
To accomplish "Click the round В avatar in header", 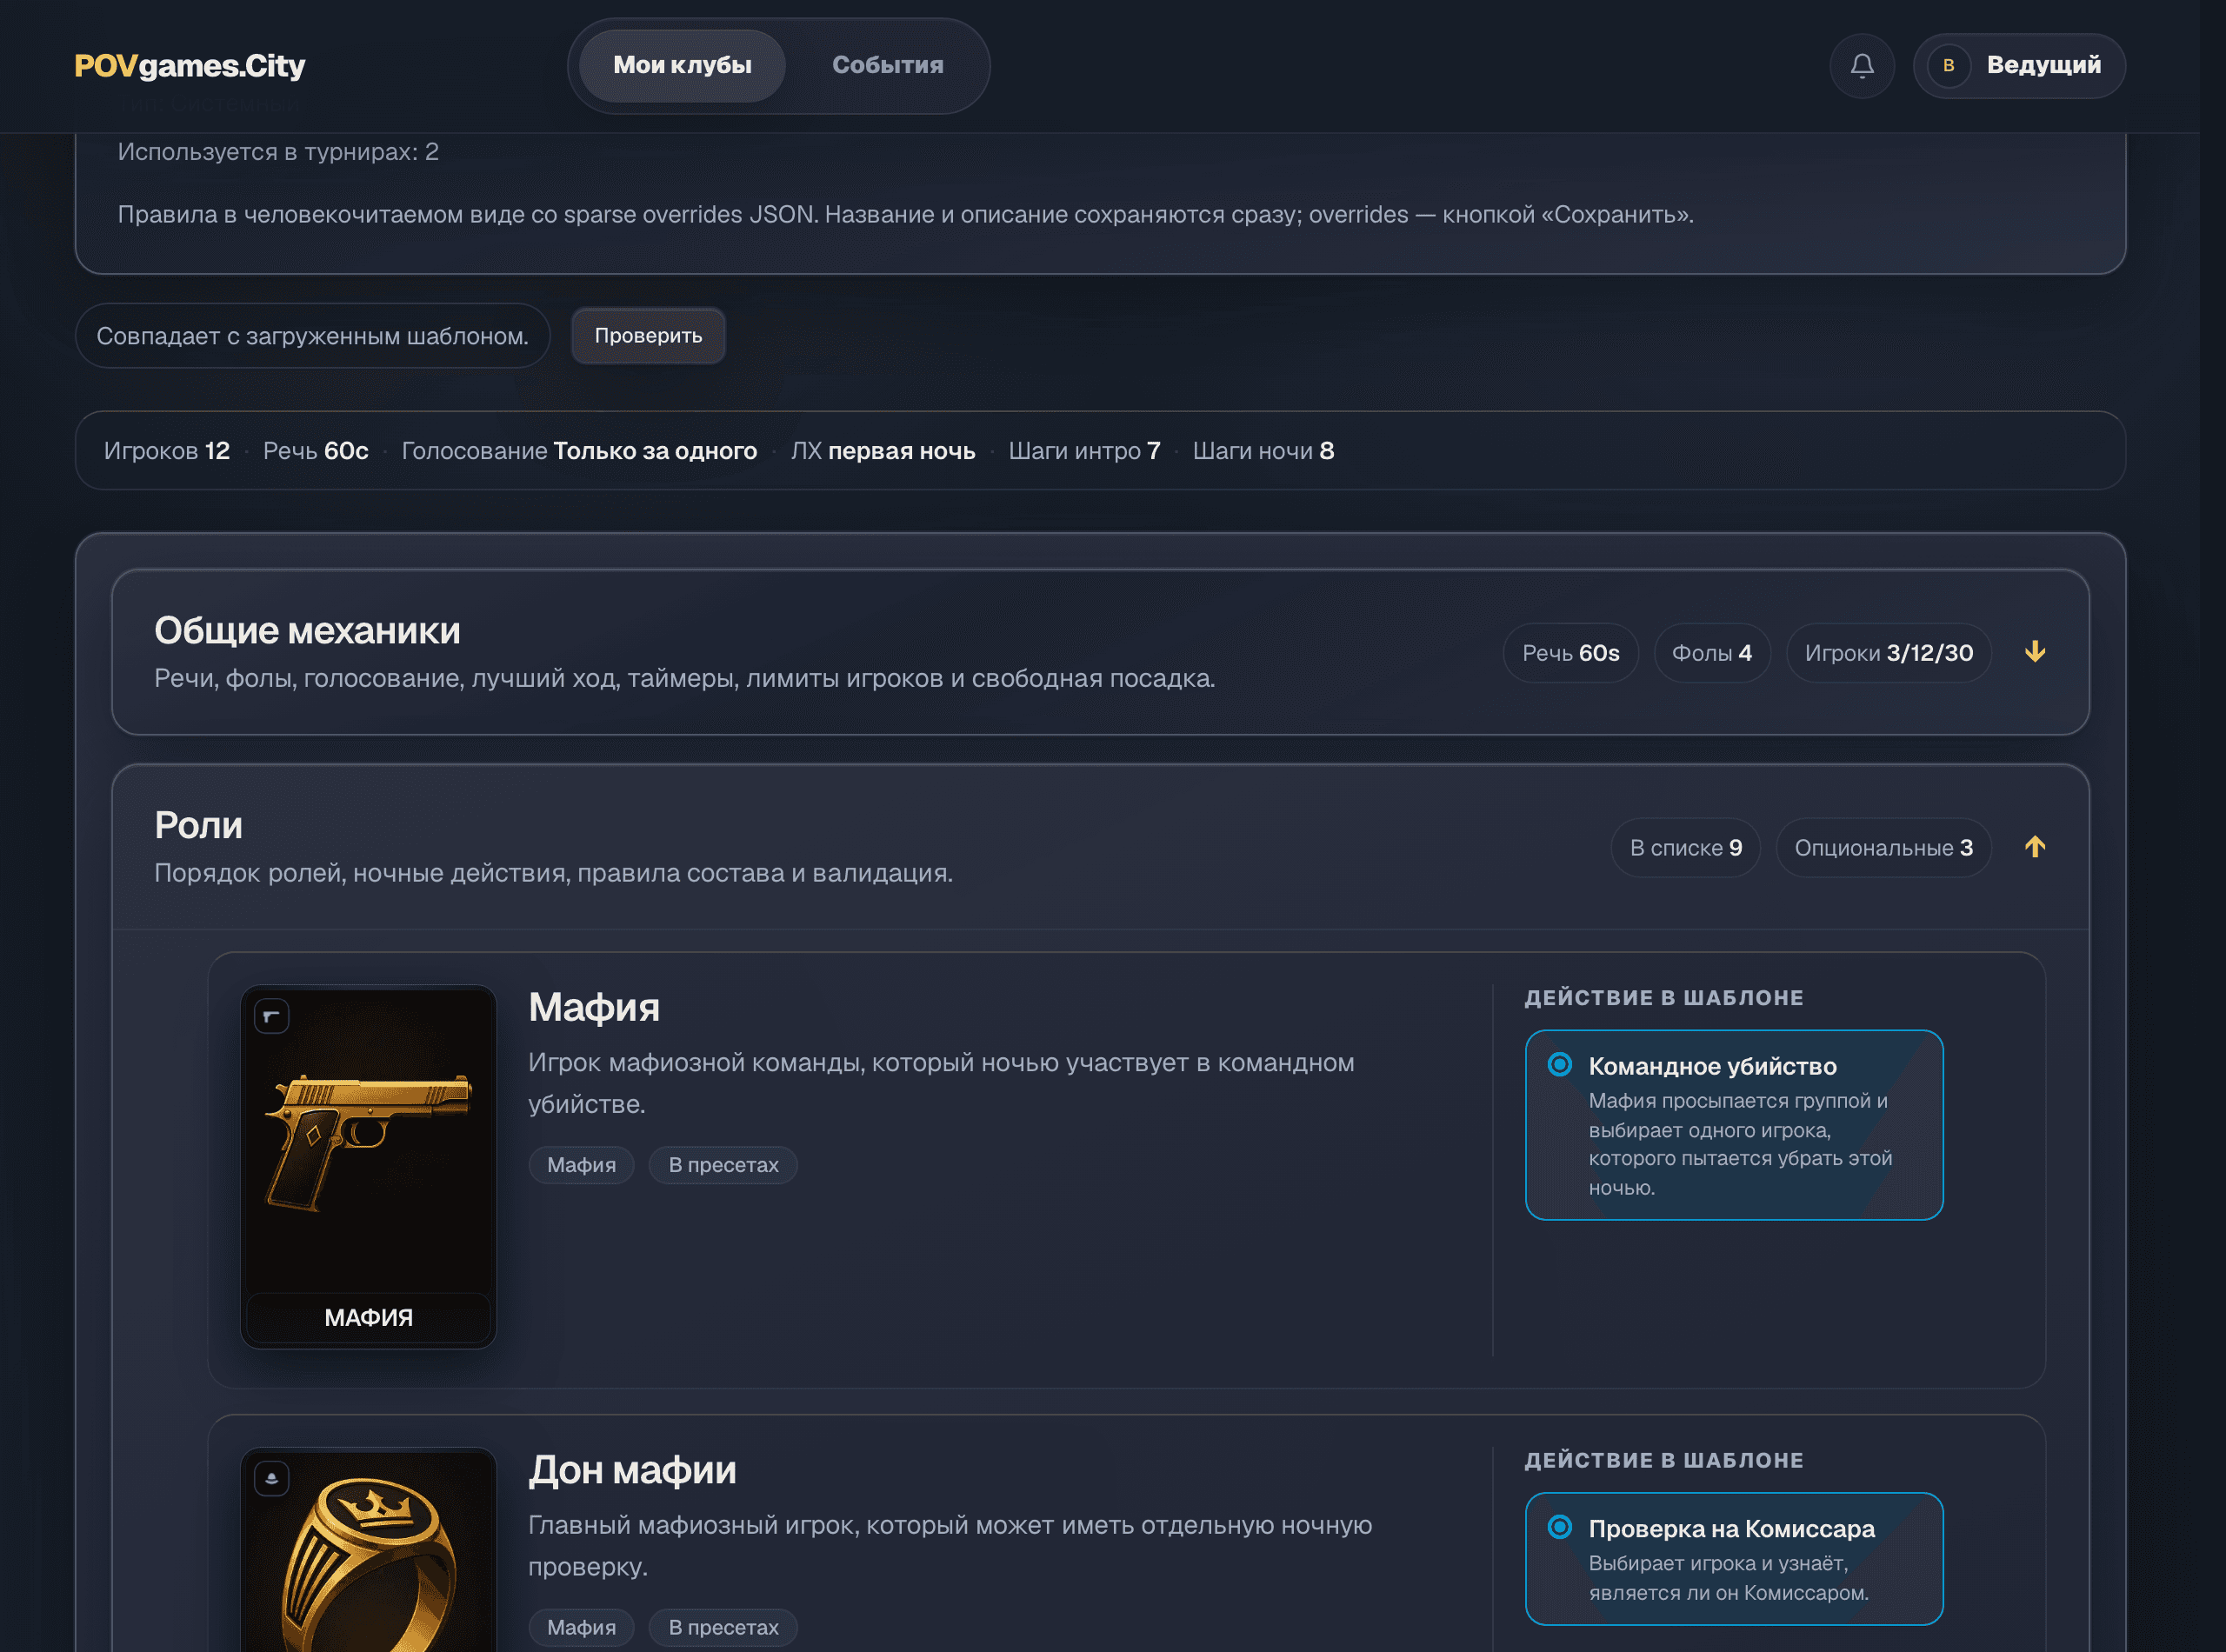I will click(x=1948, y=66).
